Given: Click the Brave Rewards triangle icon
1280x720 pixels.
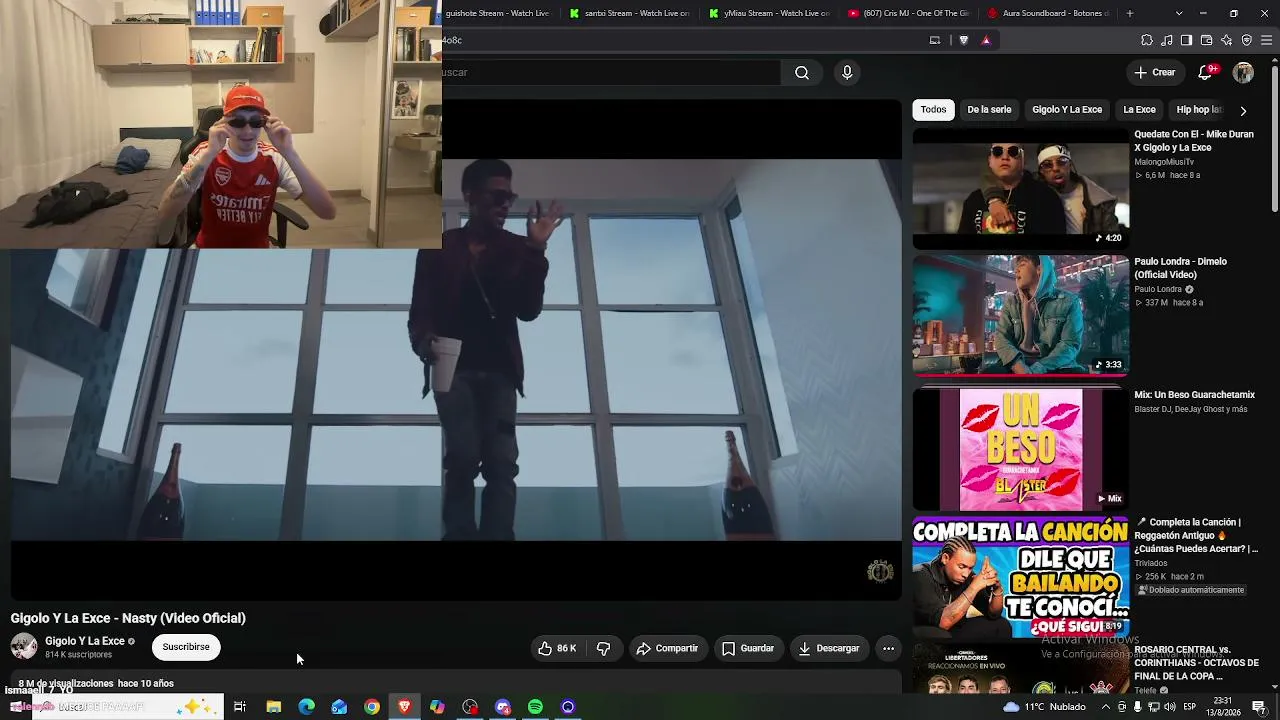Looking at the screenshot, I should point(986,40).
